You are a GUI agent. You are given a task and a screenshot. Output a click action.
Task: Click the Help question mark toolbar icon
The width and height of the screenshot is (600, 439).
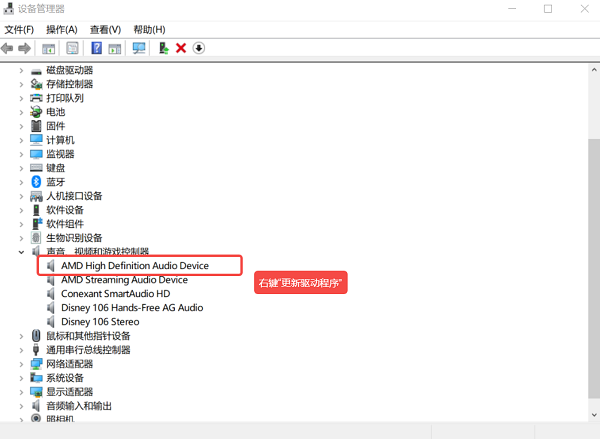pos(96,48)
